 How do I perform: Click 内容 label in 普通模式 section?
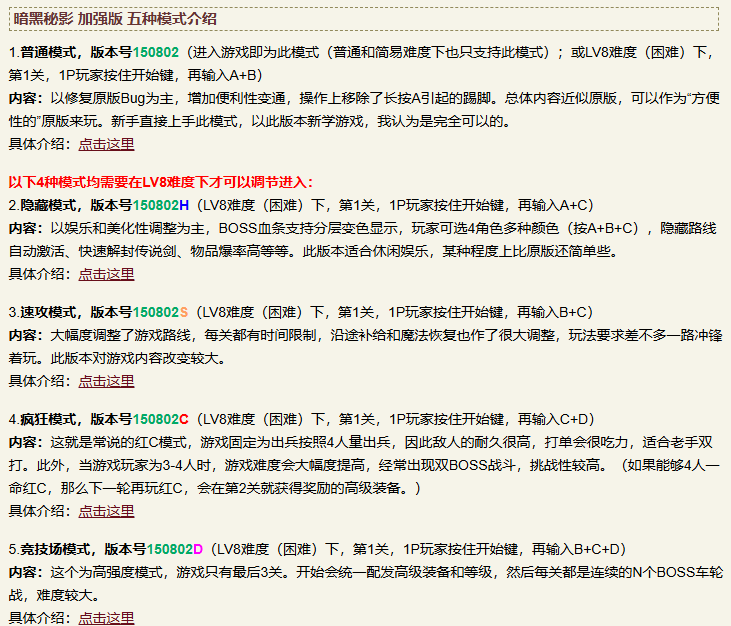pyautogui.click(x=26, y=98)
